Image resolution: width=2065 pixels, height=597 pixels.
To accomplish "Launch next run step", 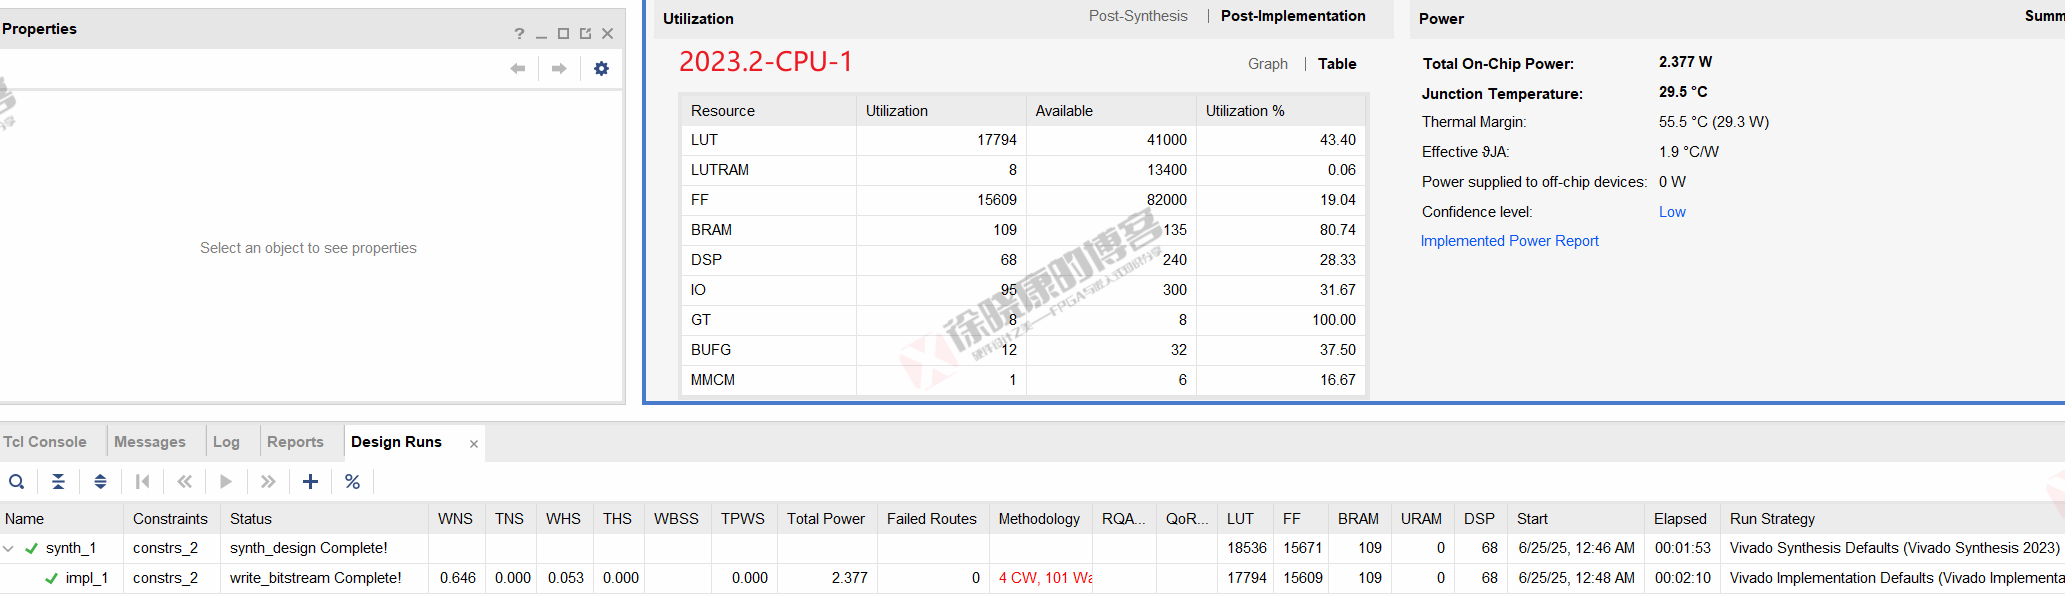I will point(268,482).
